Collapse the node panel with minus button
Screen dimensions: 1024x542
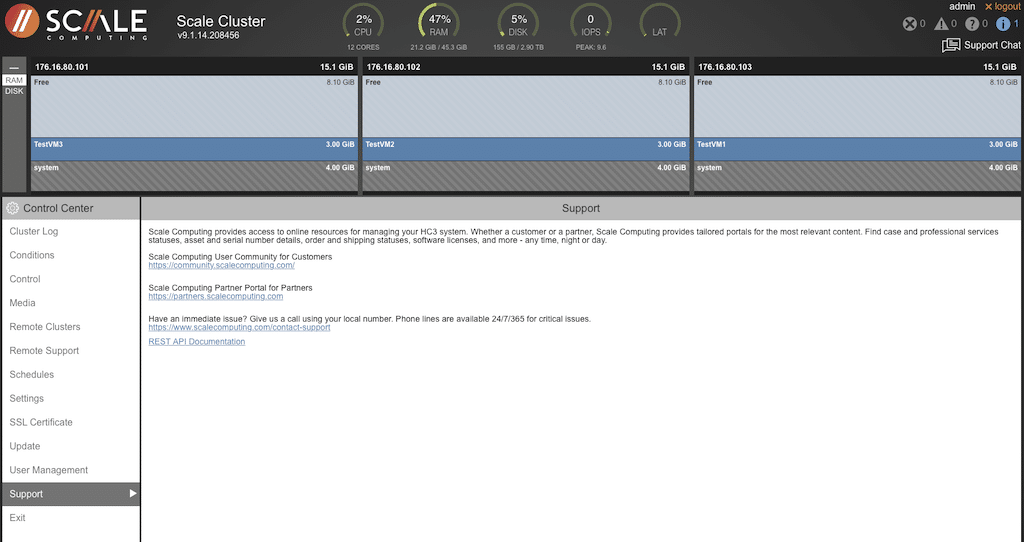tap(14, 67)
